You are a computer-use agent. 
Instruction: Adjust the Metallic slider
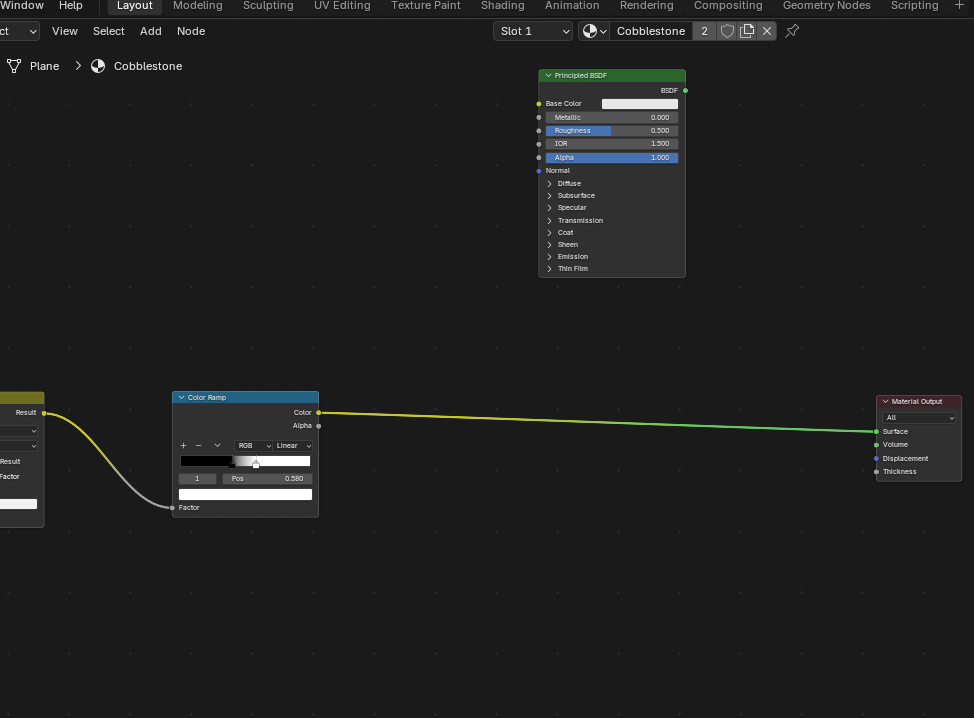click(612, 117)
